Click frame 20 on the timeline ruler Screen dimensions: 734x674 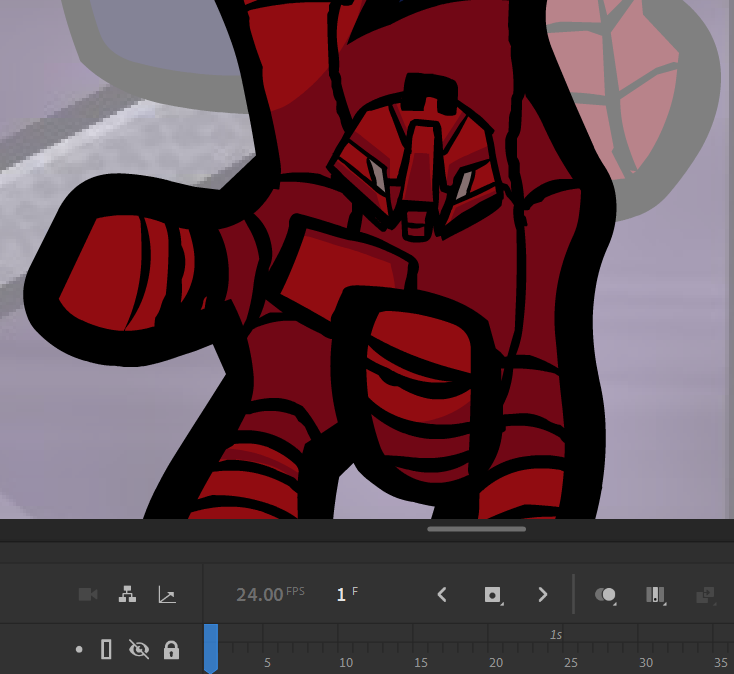click(x=496, y=662)
